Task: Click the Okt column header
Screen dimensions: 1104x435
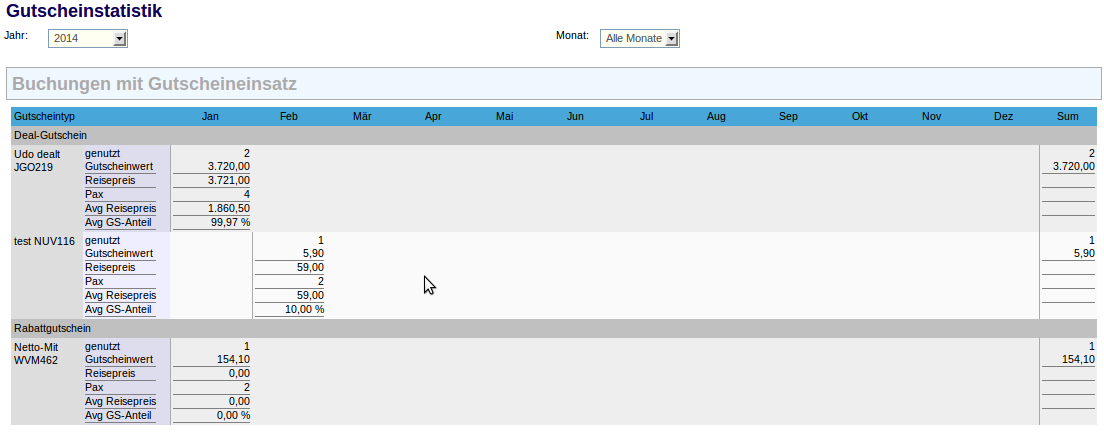Action: coord(859,117)
